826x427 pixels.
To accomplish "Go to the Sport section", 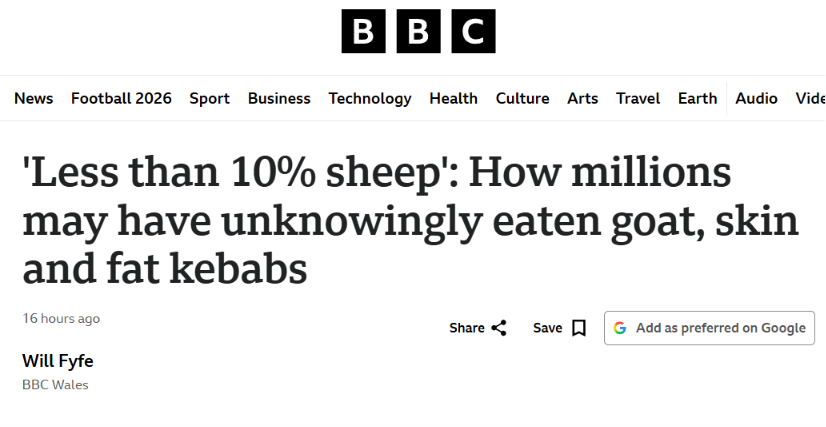I will (x=210, y=98).
